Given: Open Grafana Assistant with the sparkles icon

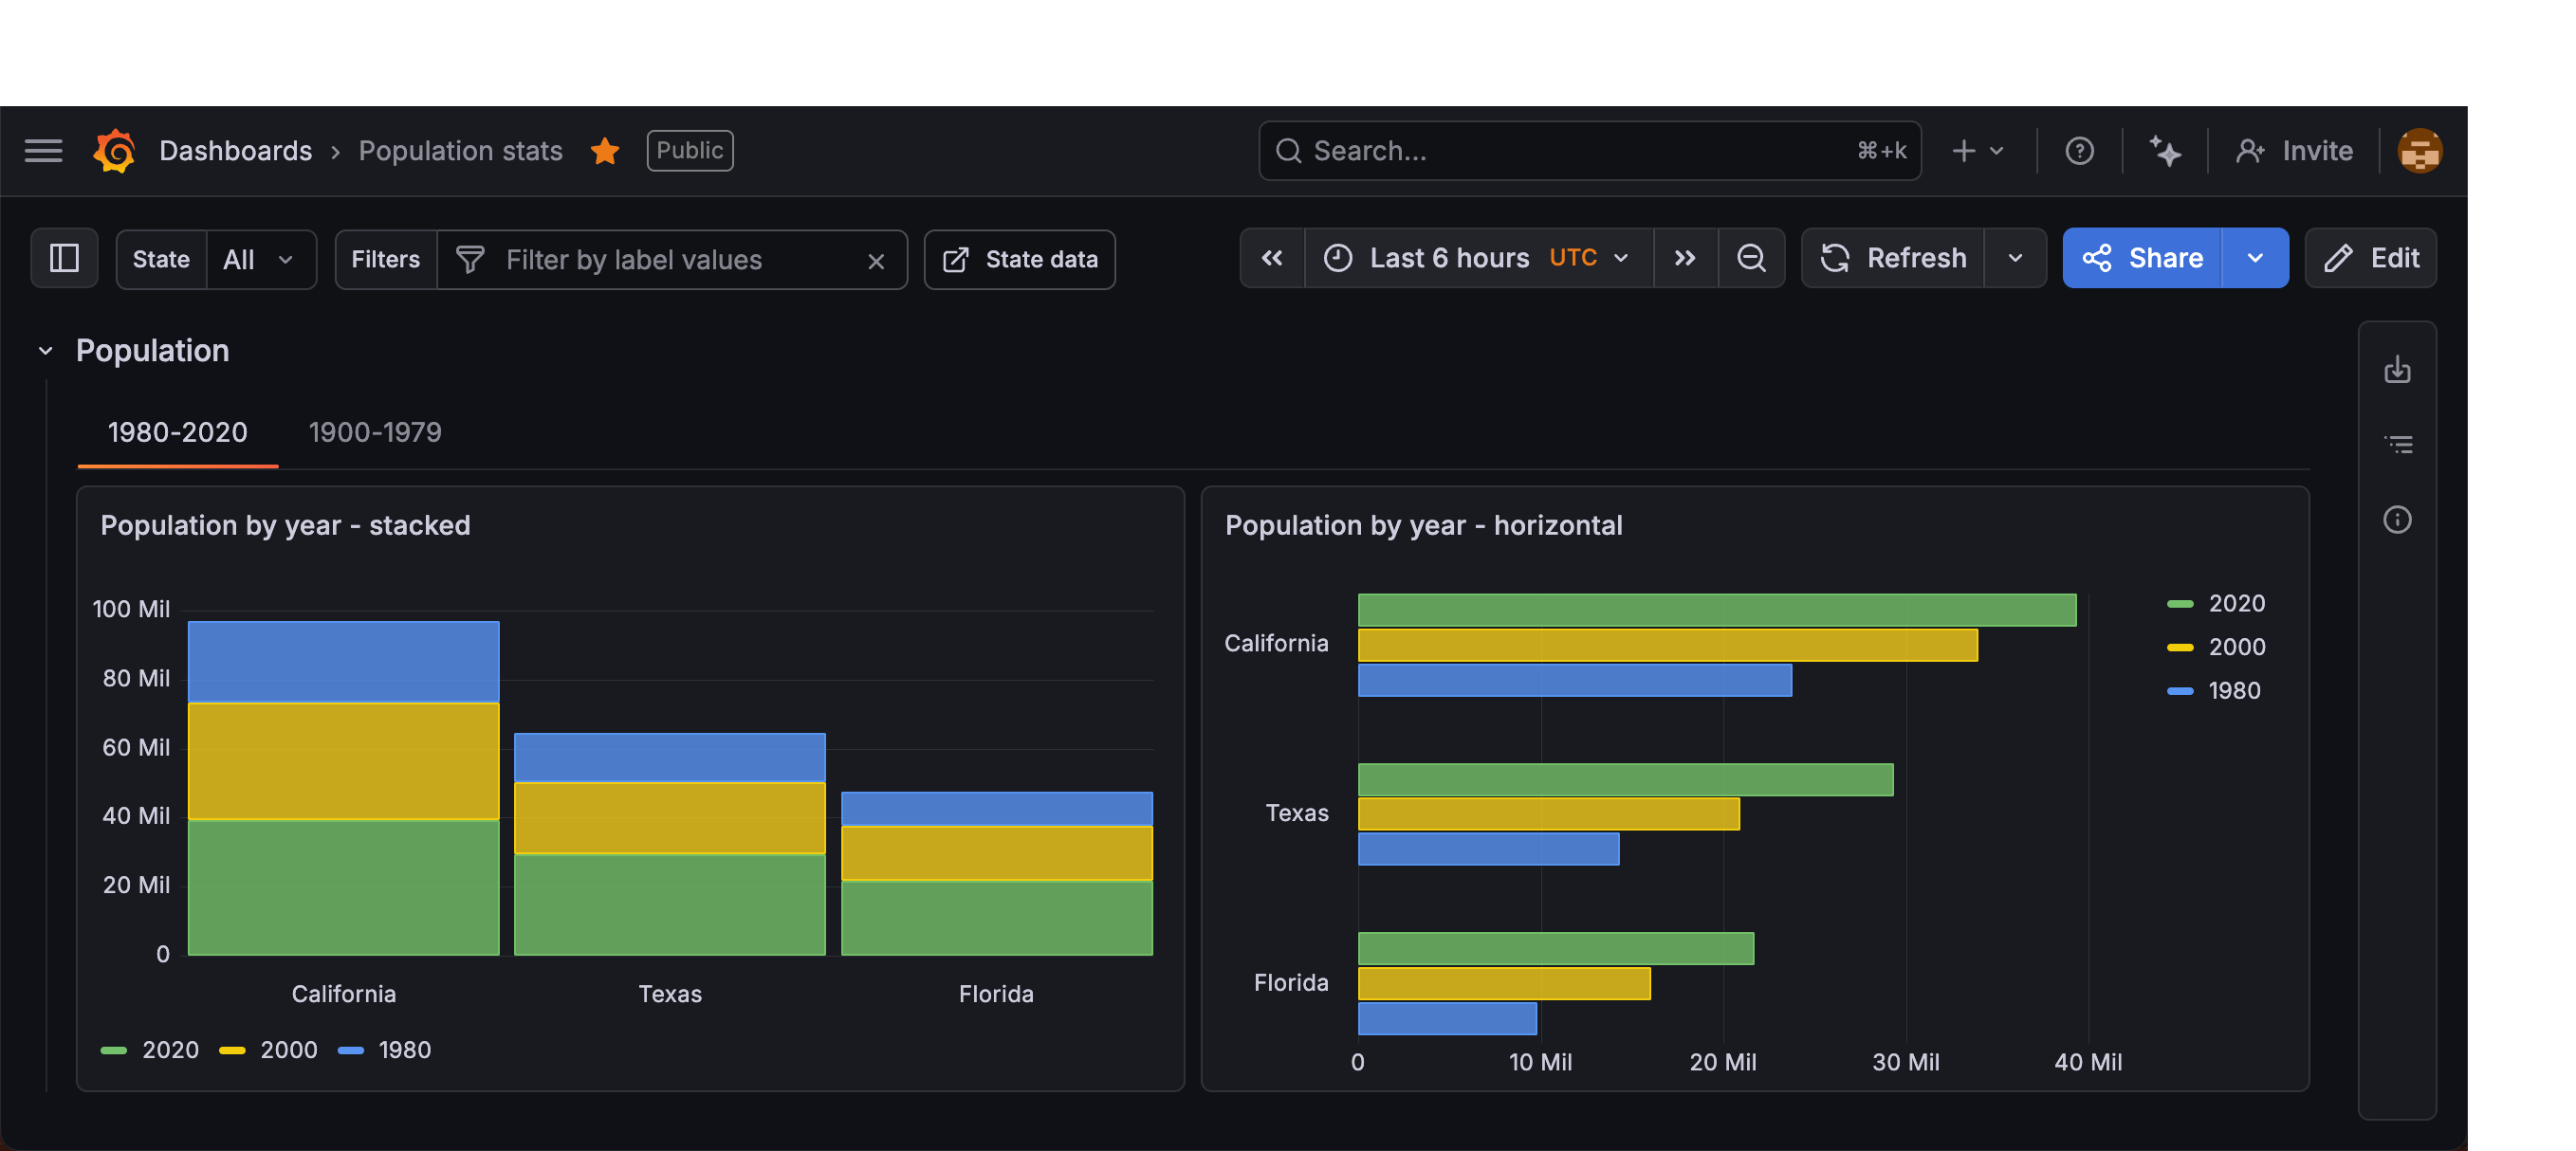Looking at the screenshot, I should pos(2165,150).
